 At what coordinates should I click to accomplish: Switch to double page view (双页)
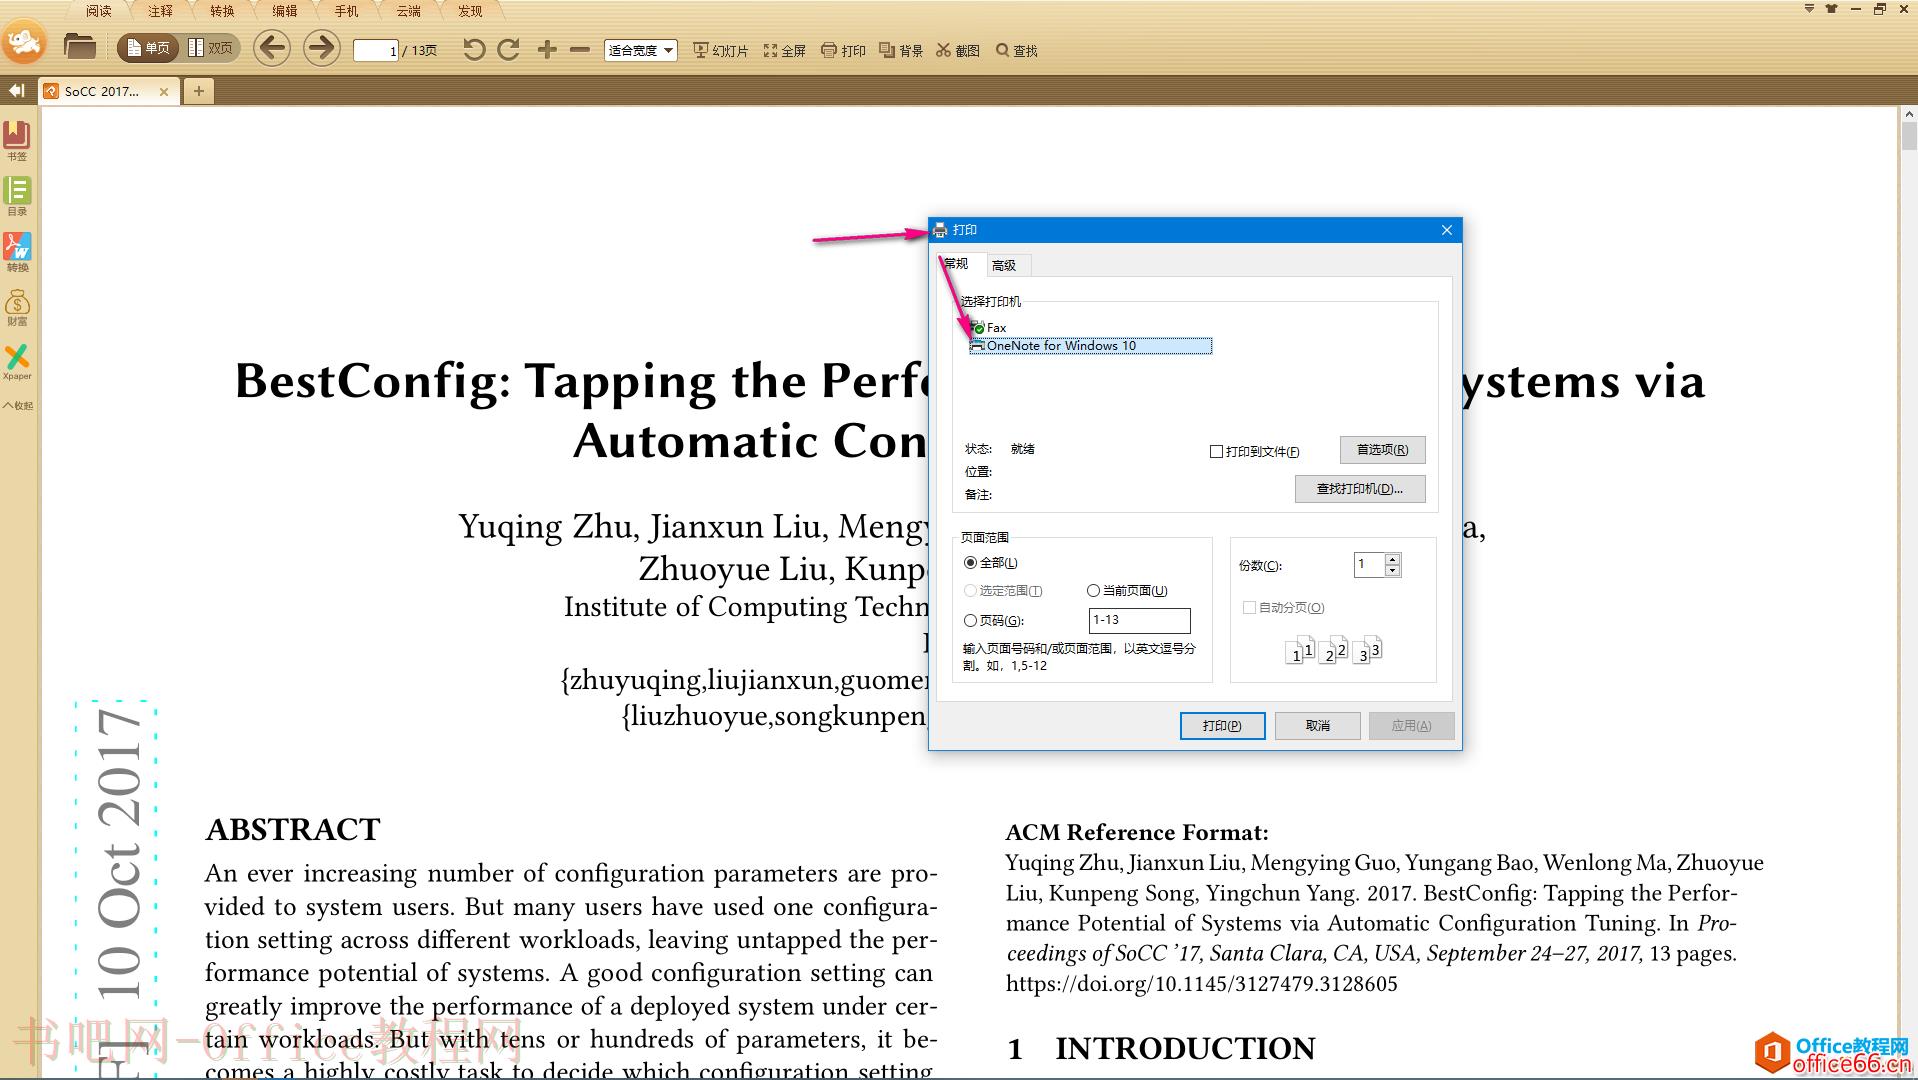point(210,48)
